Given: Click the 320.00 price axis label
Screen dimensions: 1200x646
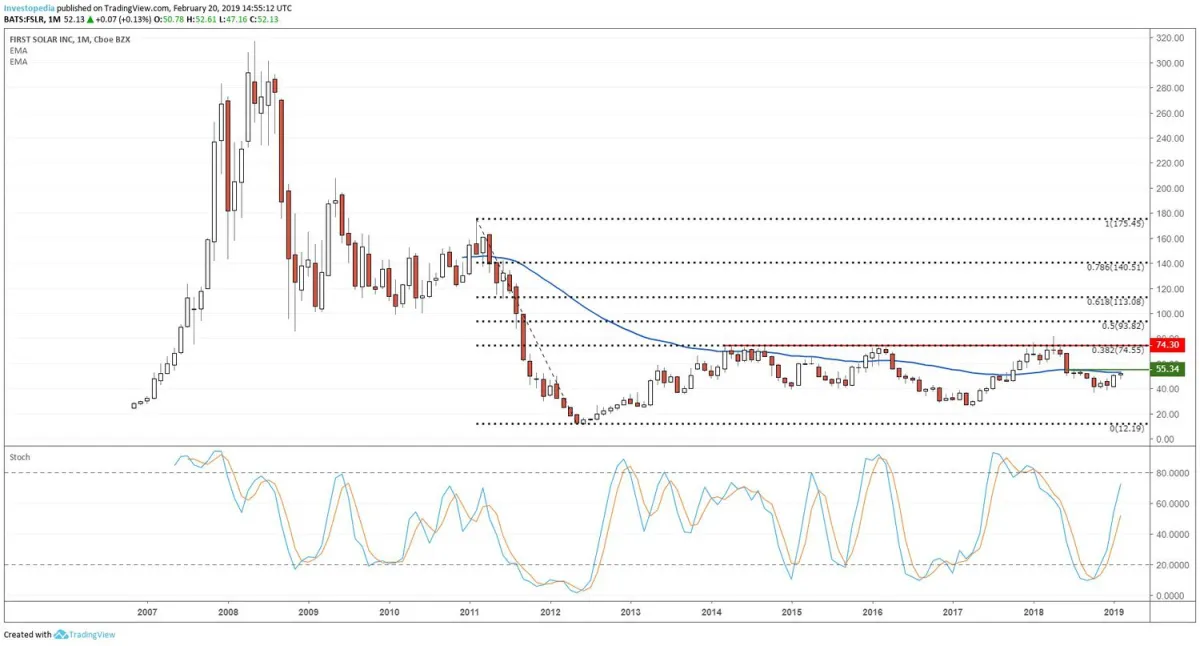Looking at the screenshot, I should pos(1170,38).
